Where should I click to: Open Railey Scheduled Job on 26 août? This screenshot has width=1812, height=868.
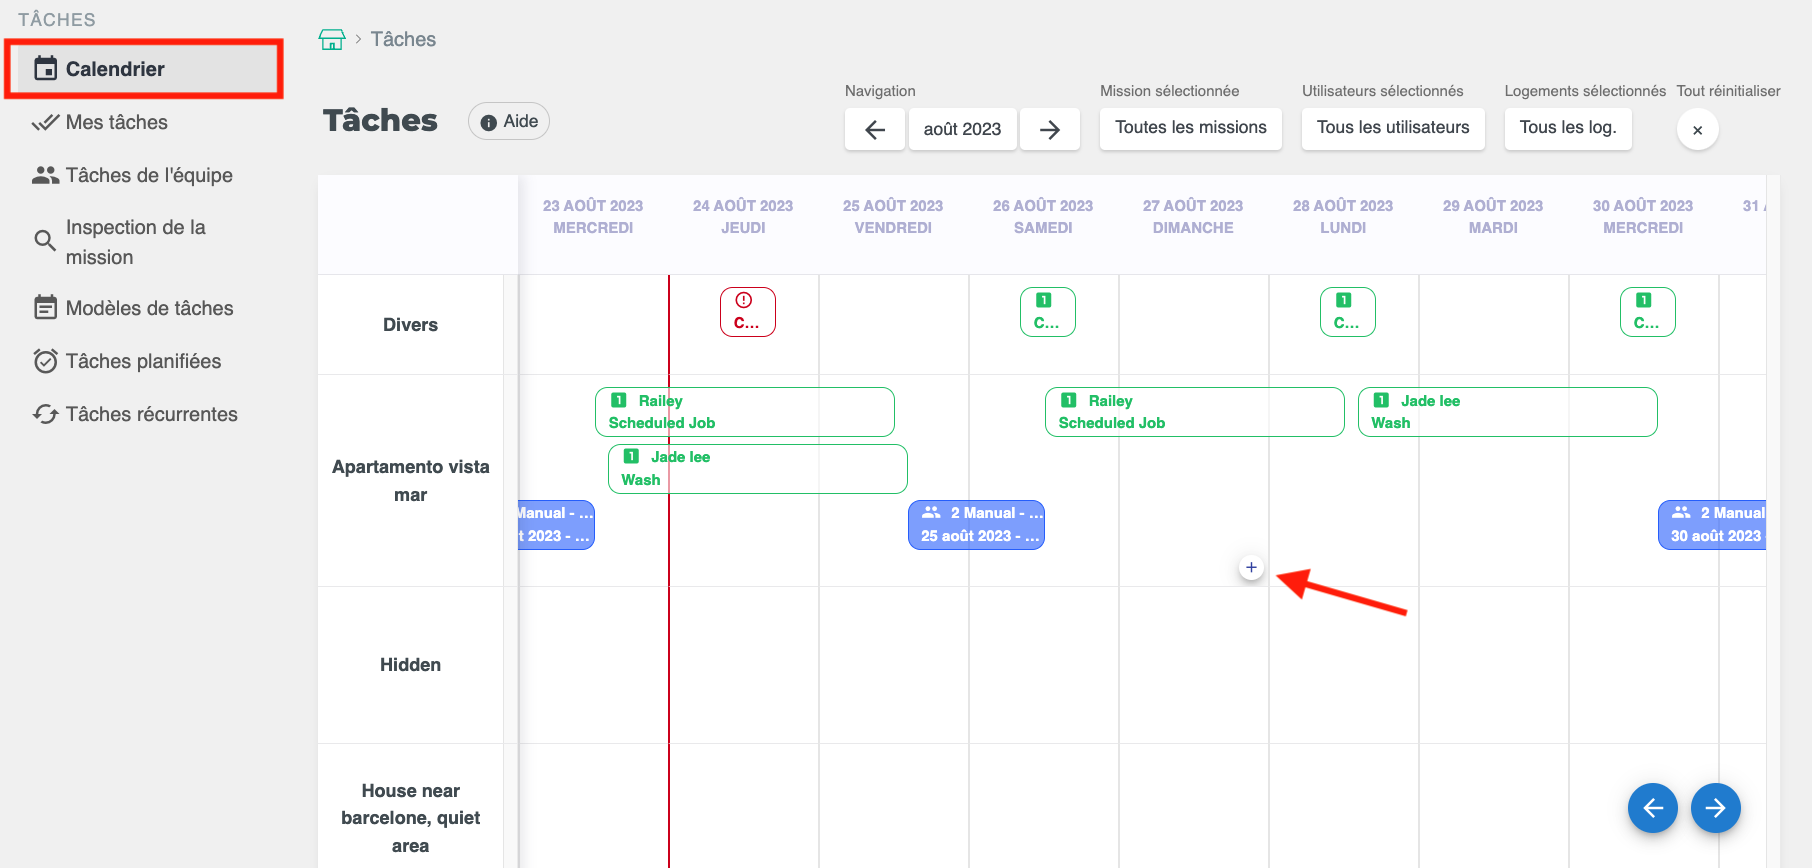(1194, 412)
